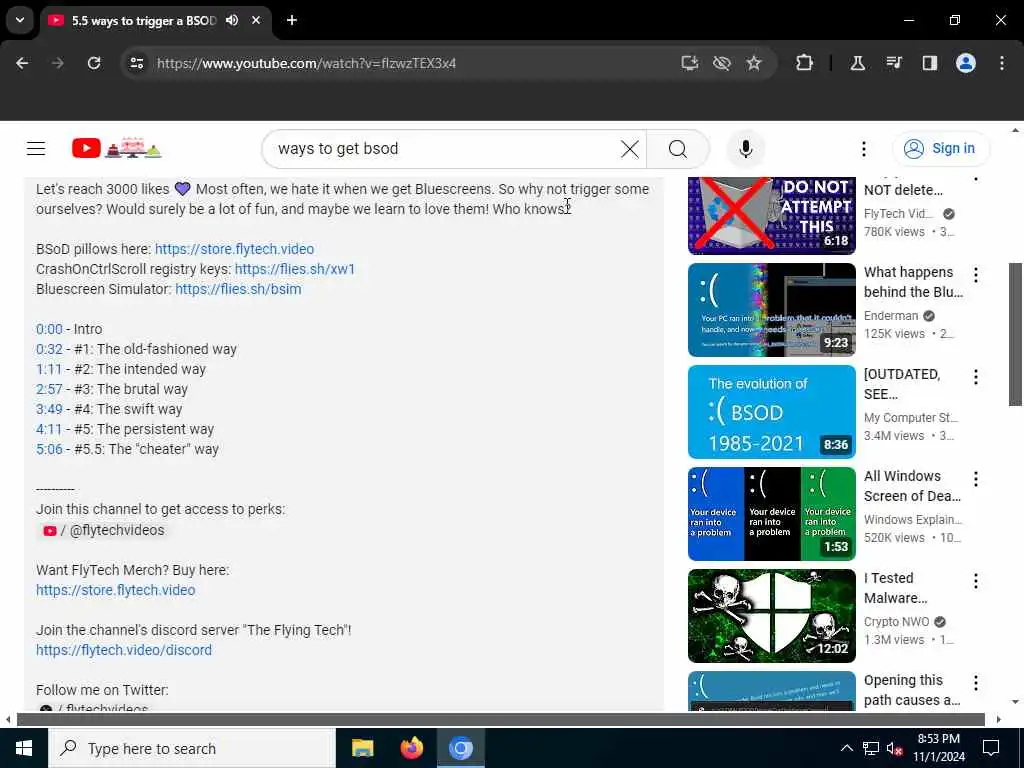Screen dimensions: 1024x768
Task: Open options for 'I Tested Malware' video
Action: (976, 581)
